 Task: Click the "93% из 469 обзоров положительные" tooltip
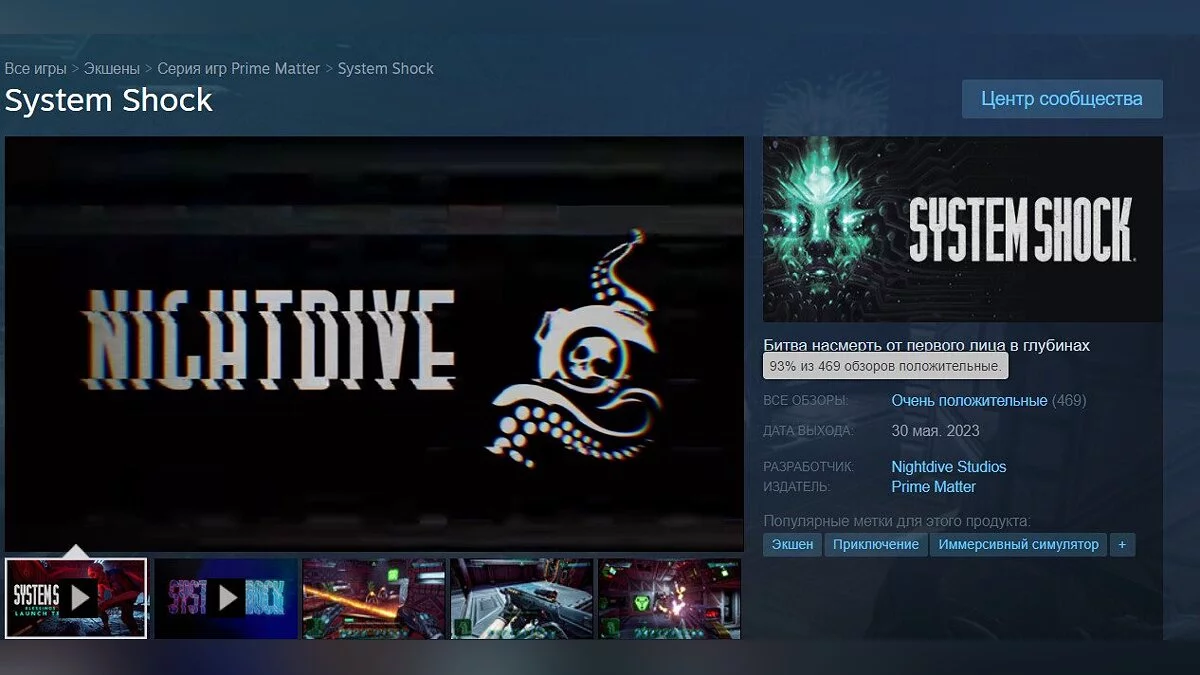(x=886, y=366)
